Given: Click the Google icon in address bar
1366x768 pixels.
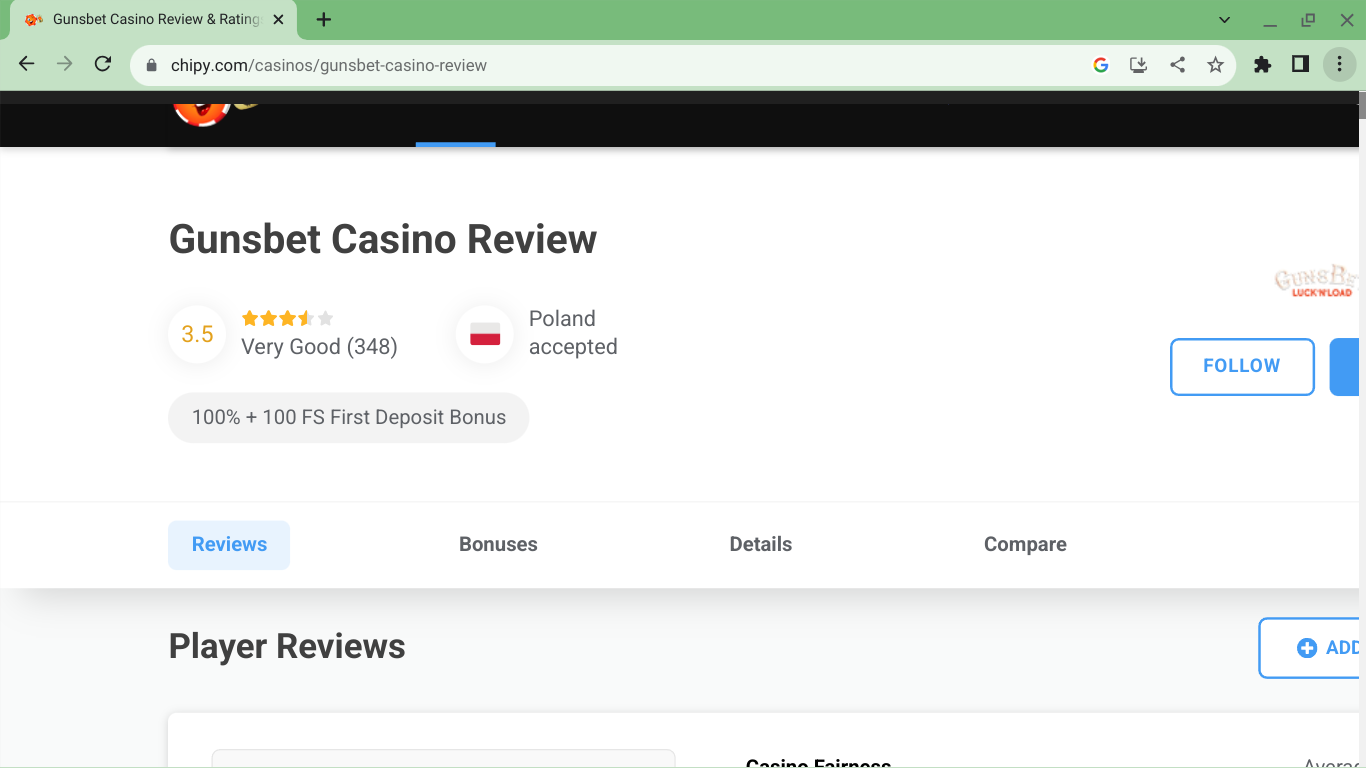Looking at the screenshot, I should 1101,65.
